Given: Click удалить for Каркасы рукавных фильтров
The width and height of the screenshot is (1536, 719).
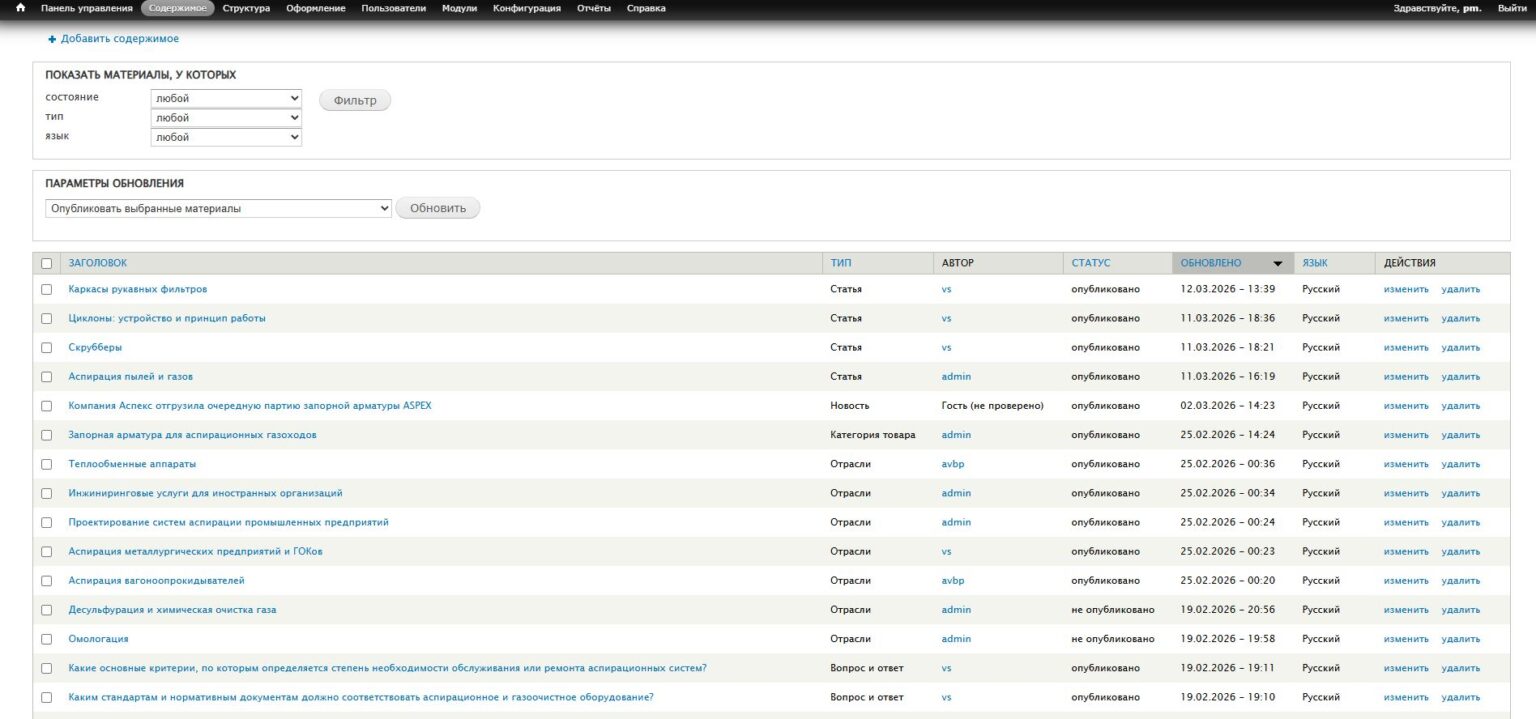Looking at the screenshot, I should click(x=1460, y=289).
